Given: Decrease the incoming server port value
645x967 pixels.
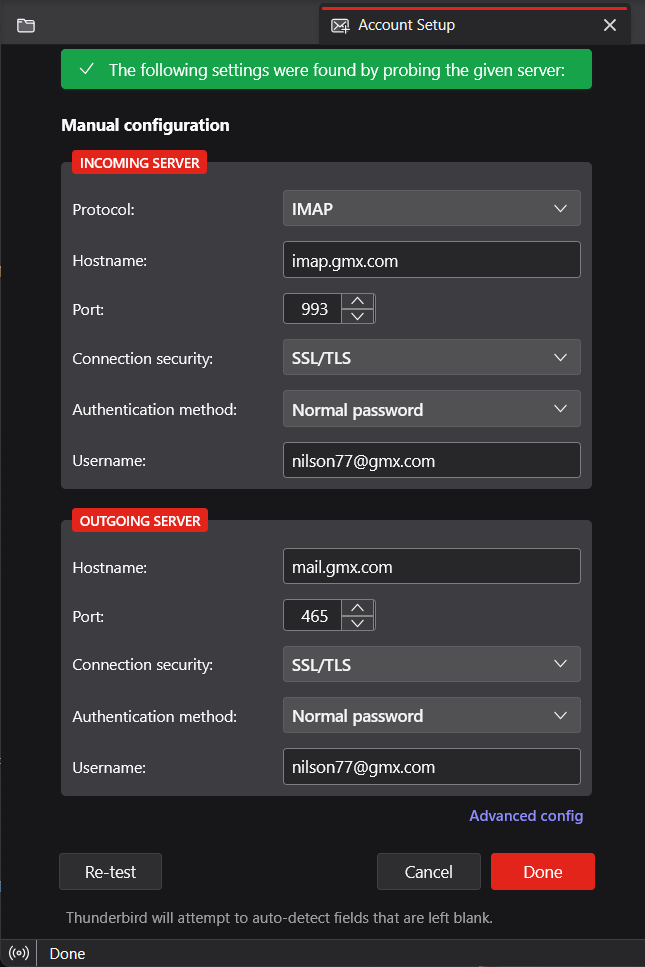Looking at the screenshot, I should pos(358,316).
